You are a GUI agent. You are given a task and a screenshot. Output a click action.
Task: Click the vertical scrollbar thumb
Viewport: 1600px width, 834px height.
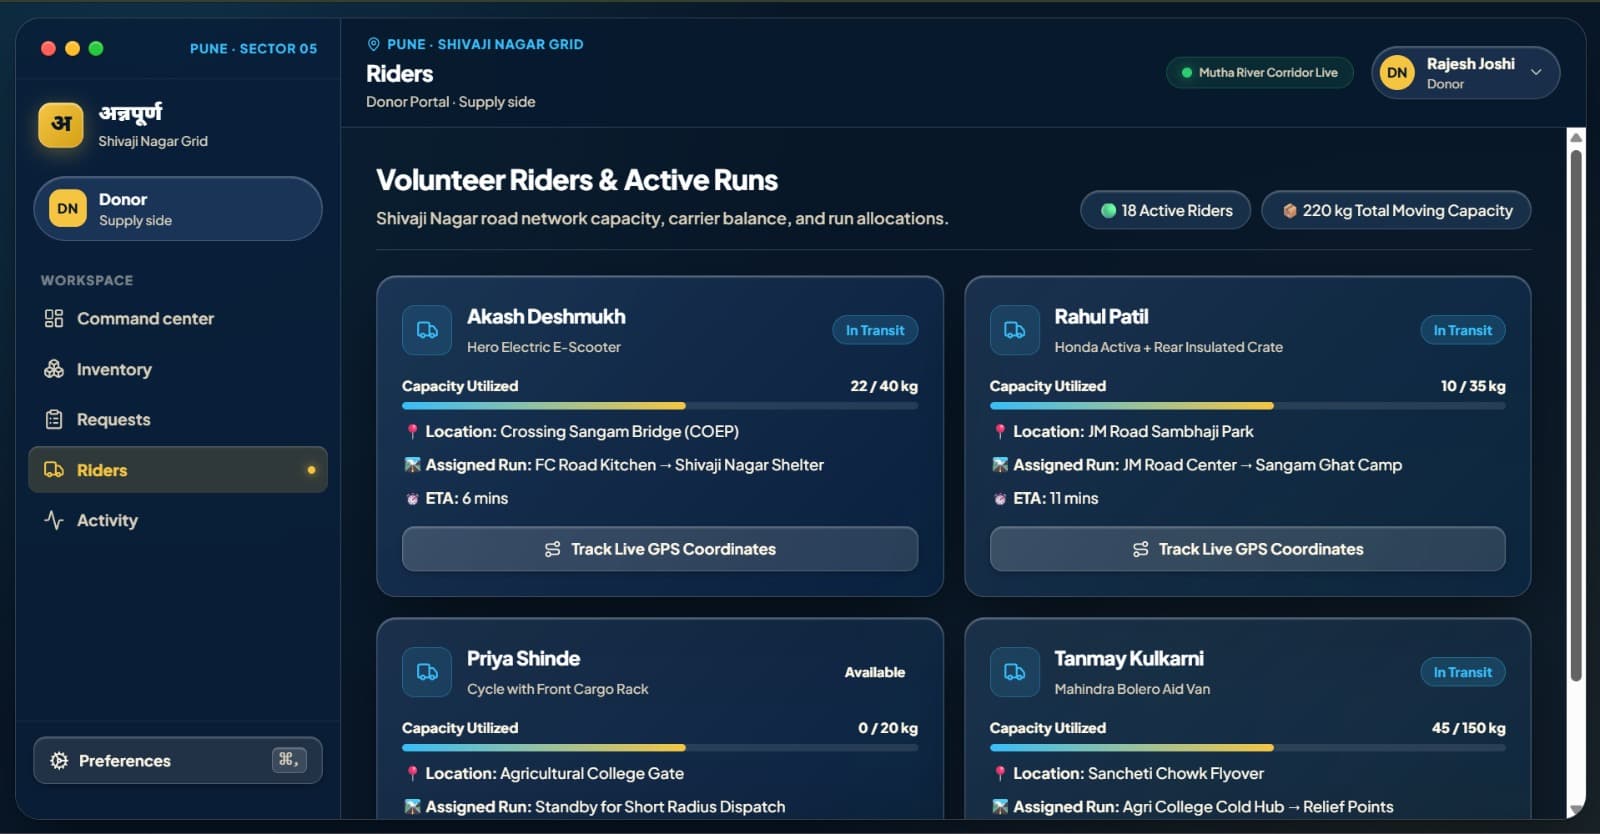(x=1576, y=415)
